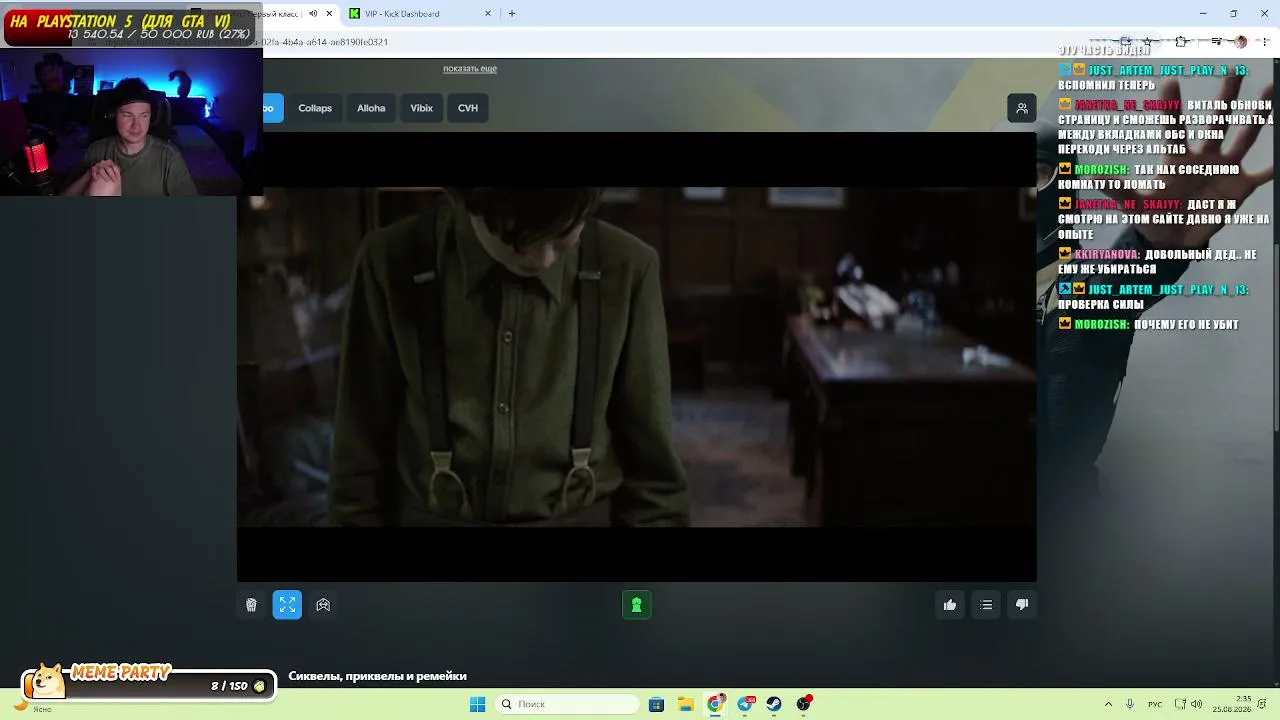Click the PlayStation 5 donation goal bar
This screenshot has width=1280, height=720.
click(x=131, y=27)
